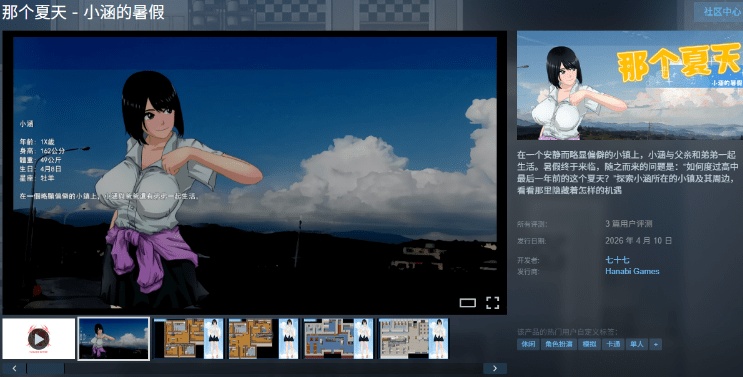Screen dimensions: 743x377
Task: Click the 开发者 label
Action: (x=528, y=260)
